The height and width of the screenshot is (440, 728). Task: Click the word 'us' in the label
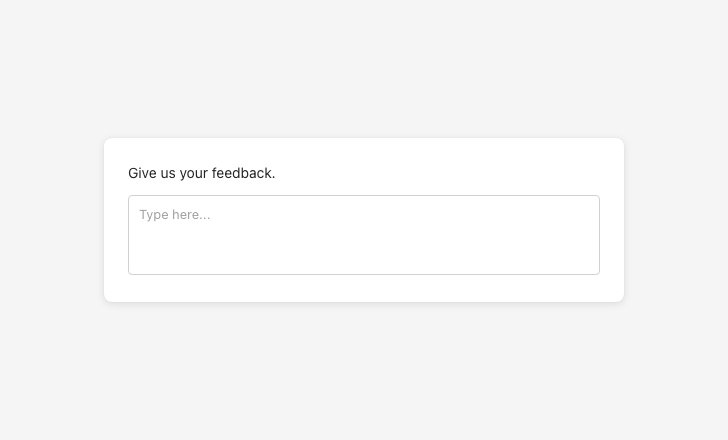(x=168, y=173)
